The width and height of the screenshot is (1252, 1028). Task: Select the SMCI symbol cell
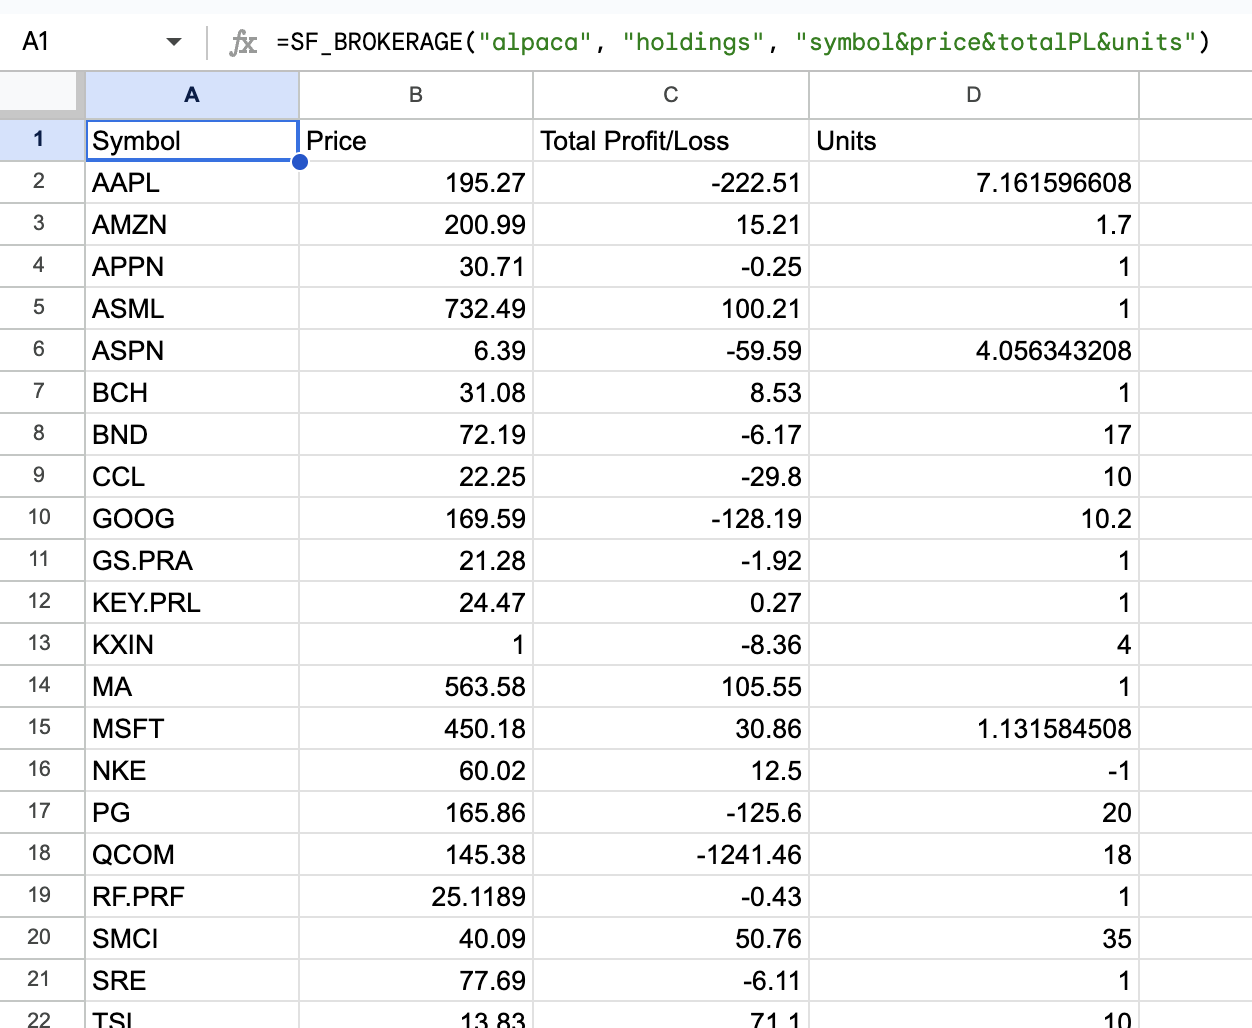click(x=192, y=938)
